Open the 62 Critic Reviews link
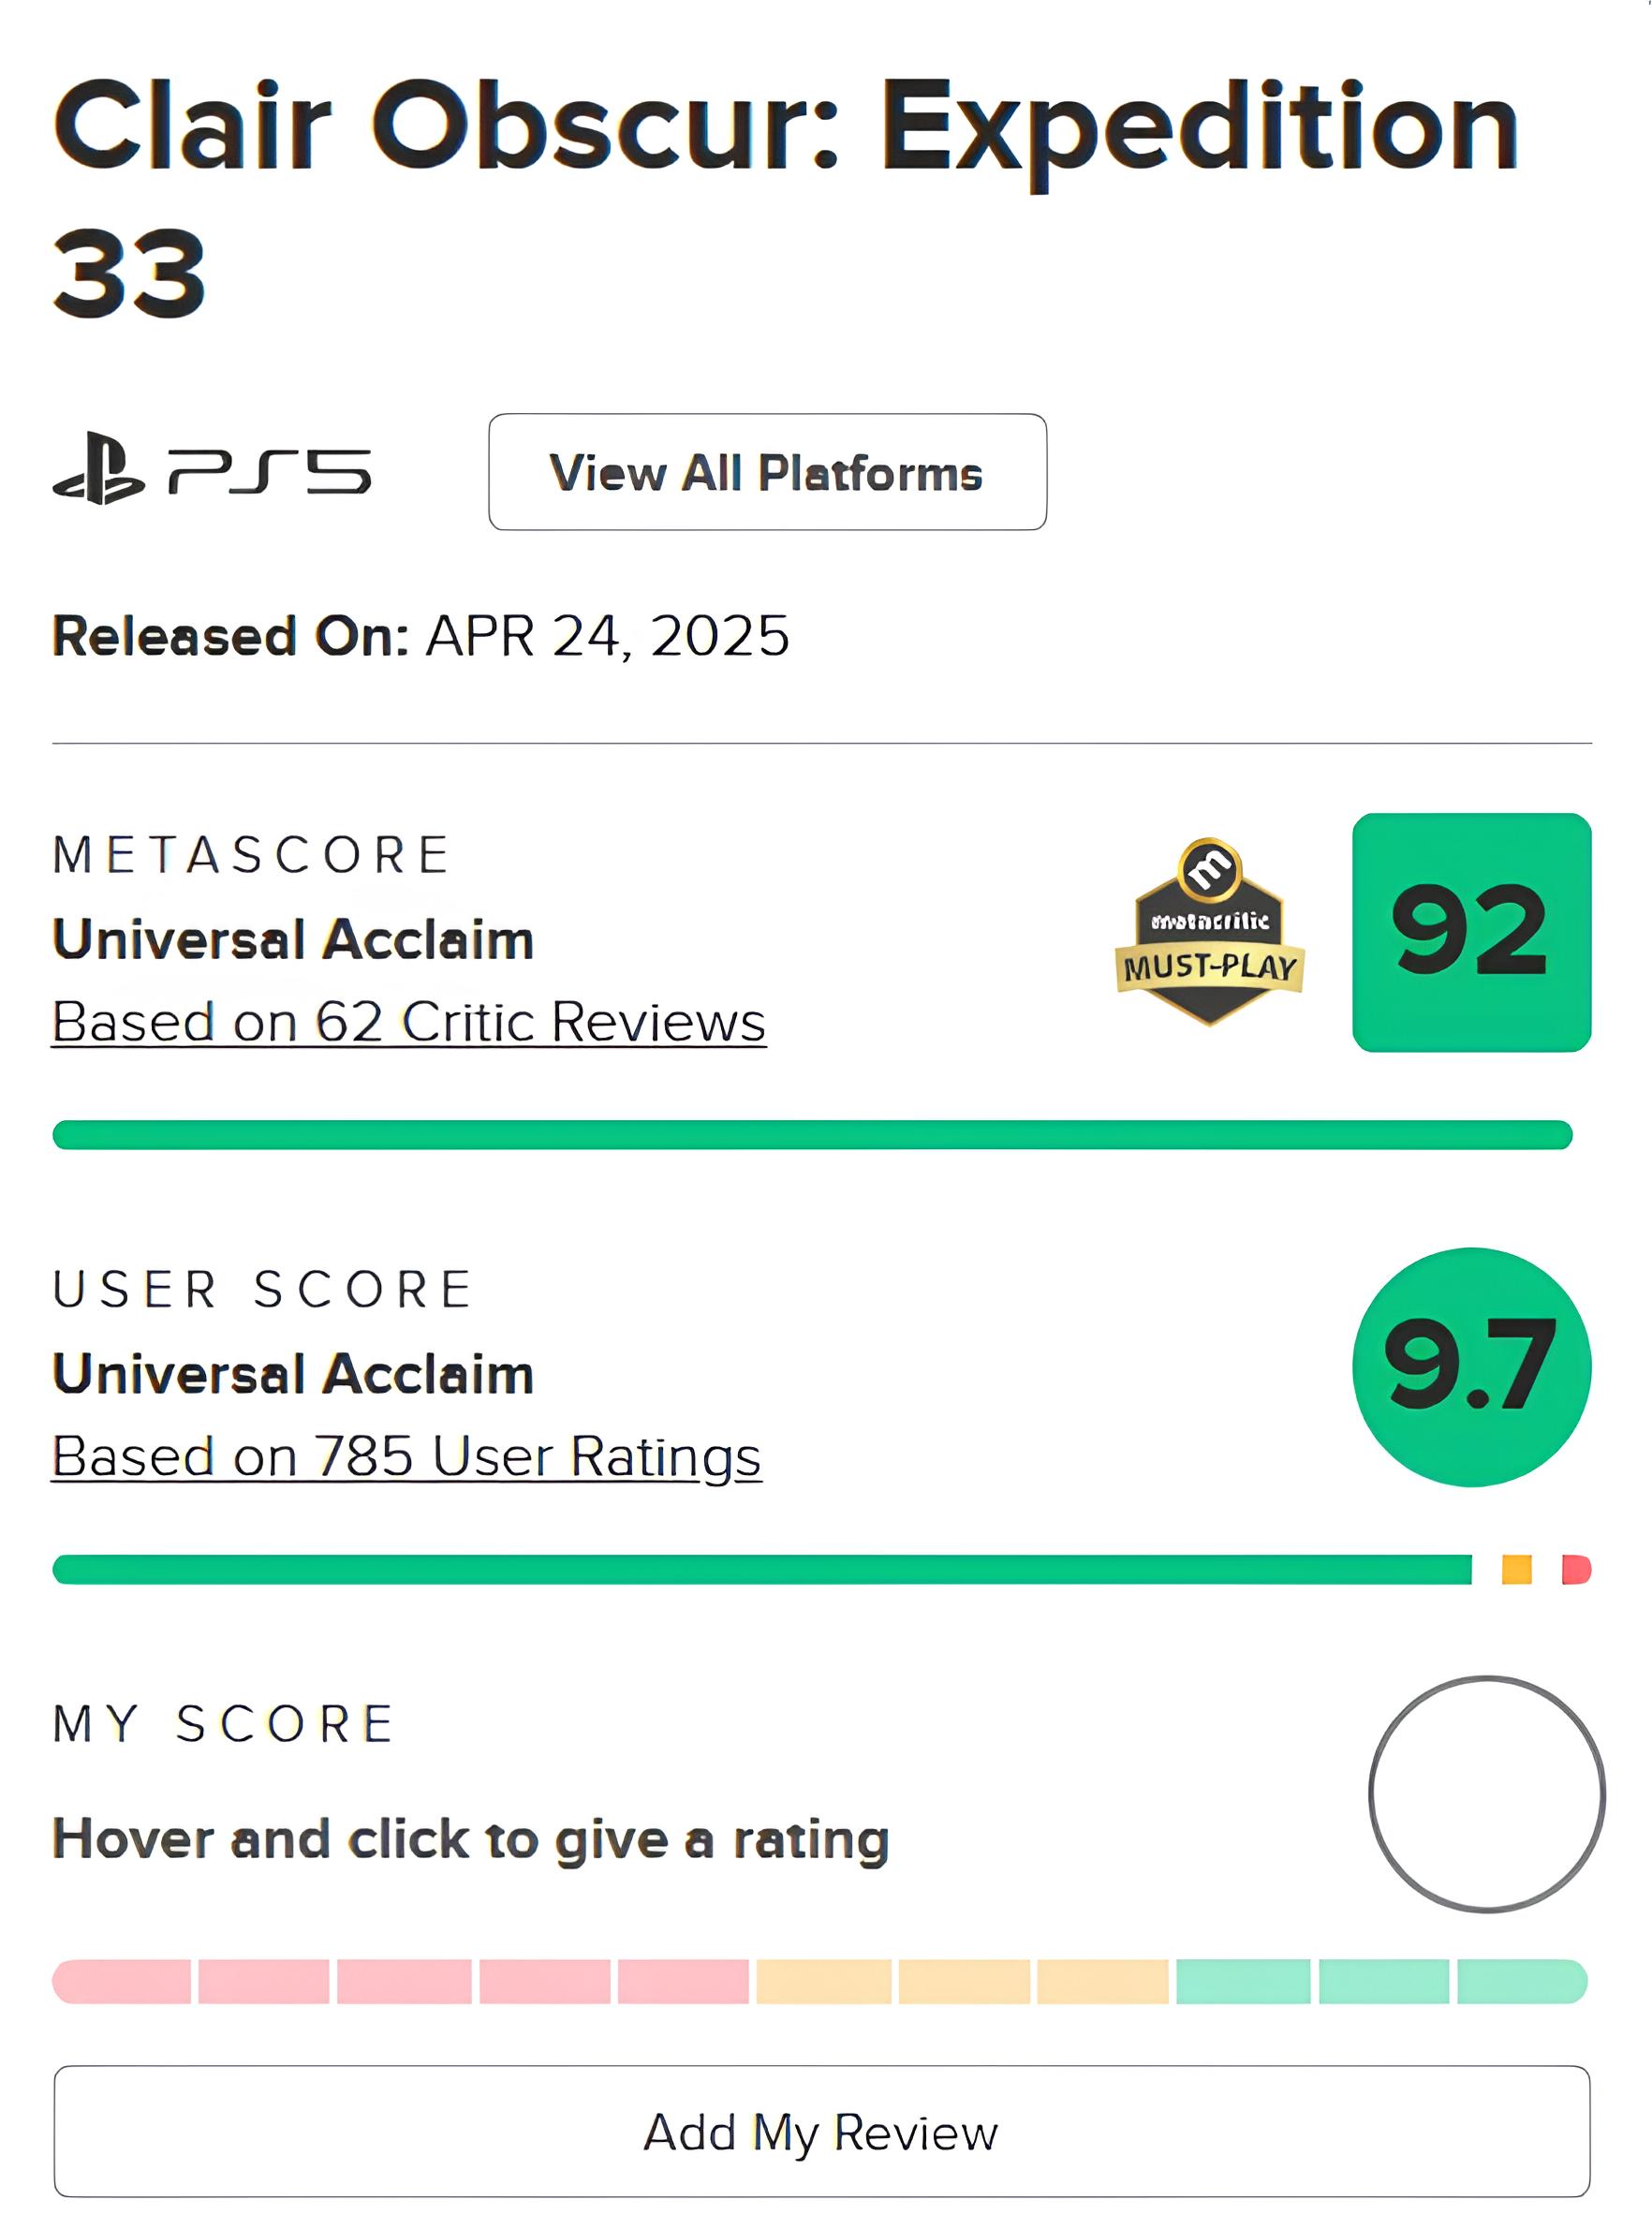 point(410,1022)
